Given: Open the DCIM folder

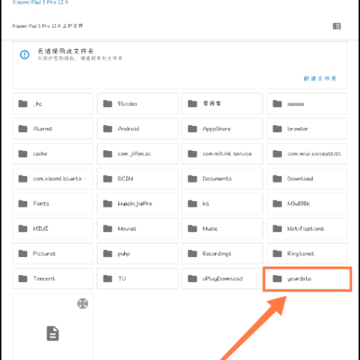Looking at the screenshot, I should click(138, 179).
